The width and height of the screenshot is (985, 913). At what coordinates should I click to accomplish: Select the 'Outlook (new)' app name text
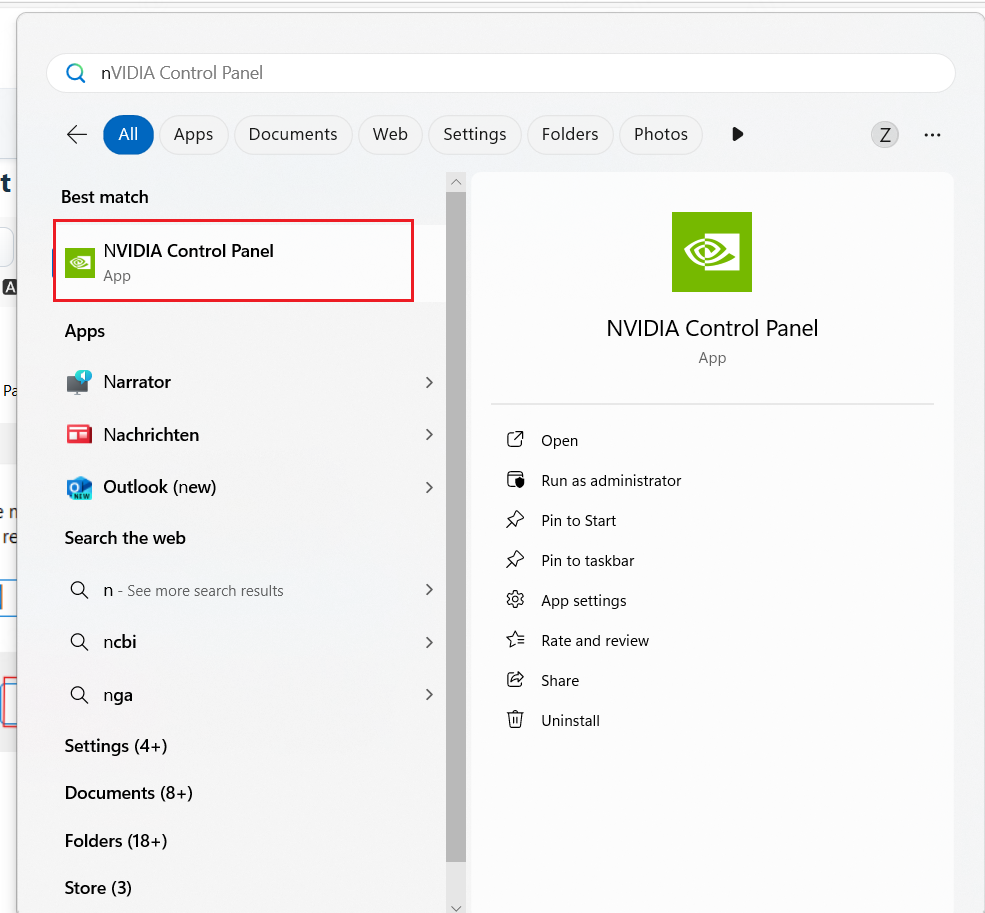160,487
